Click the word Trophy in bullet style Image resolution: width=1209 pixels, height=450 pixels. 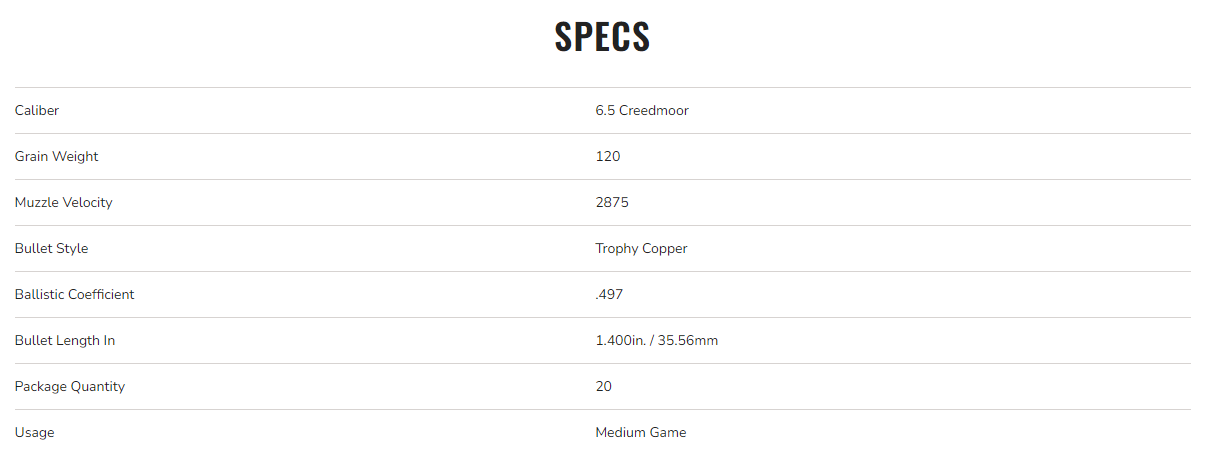click(617, 249)
